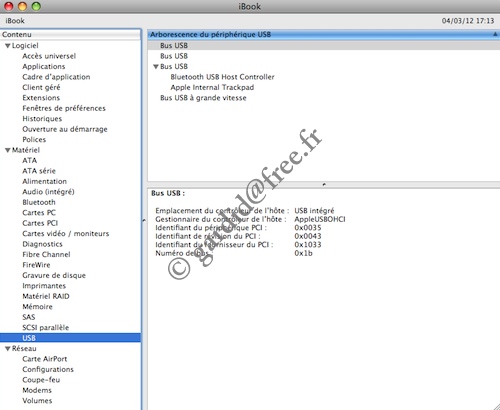Click the Bus USB : details heading
Screen dimensions: 500x410
[x=168, y=193]
